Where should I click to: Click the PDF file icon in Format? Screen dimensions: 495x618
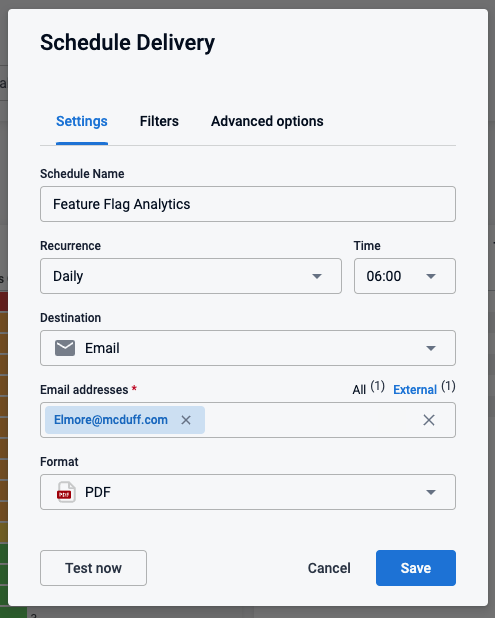pyautogui.click(x=66, y=492)
